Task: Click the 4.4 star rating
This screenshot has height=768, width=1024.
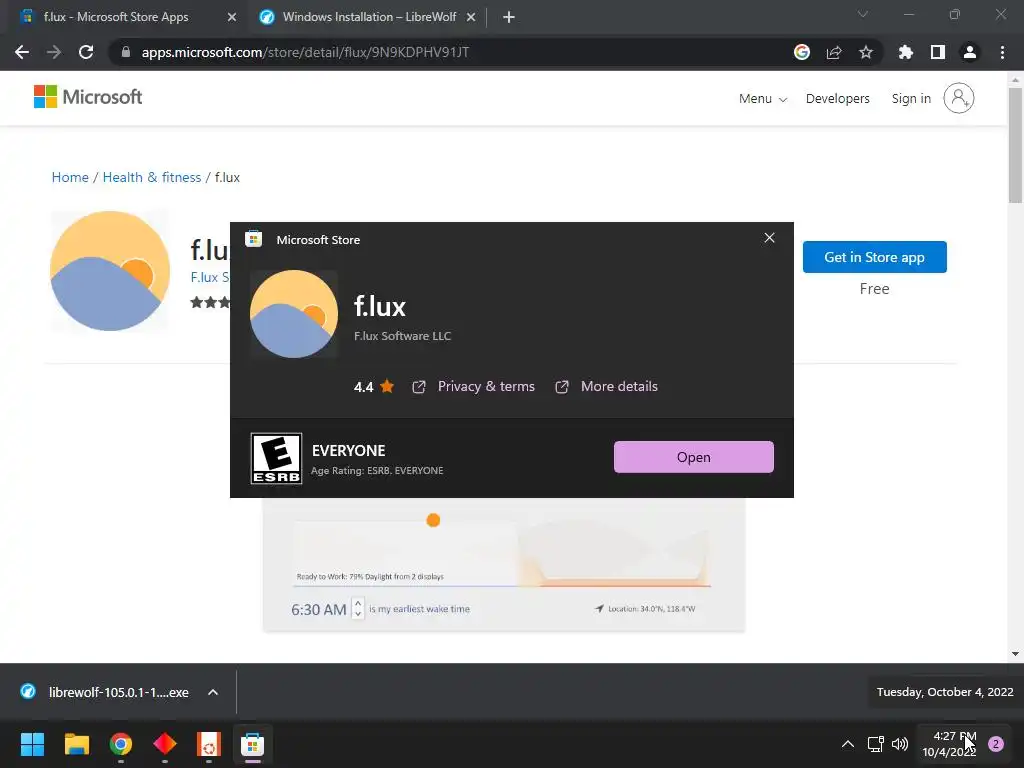Action: click(374, 387)
